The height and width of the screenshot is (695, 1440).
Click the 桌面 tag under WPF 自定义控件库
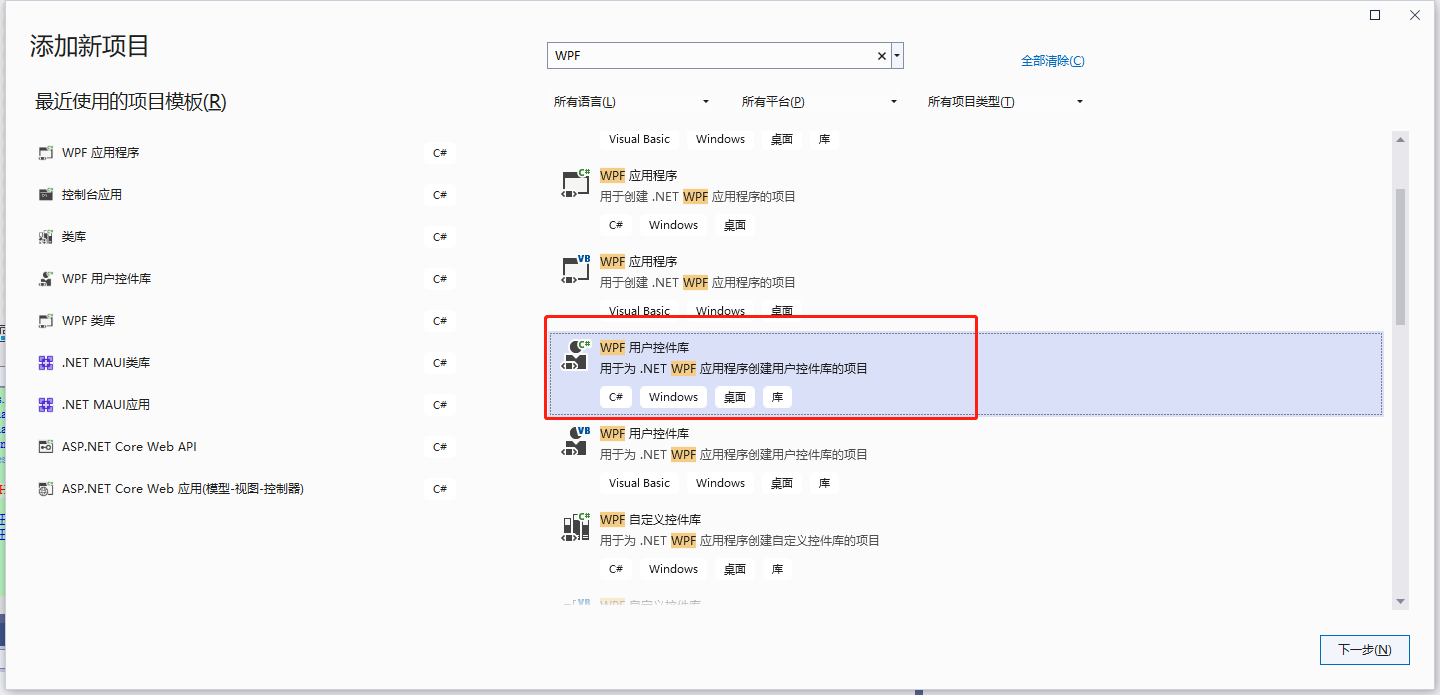[735, 569]
